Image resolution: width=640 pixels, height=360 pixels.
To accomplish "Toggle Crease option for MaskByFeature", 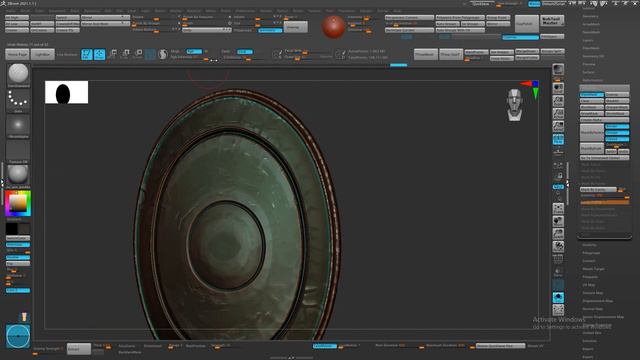I will point(617,139).
